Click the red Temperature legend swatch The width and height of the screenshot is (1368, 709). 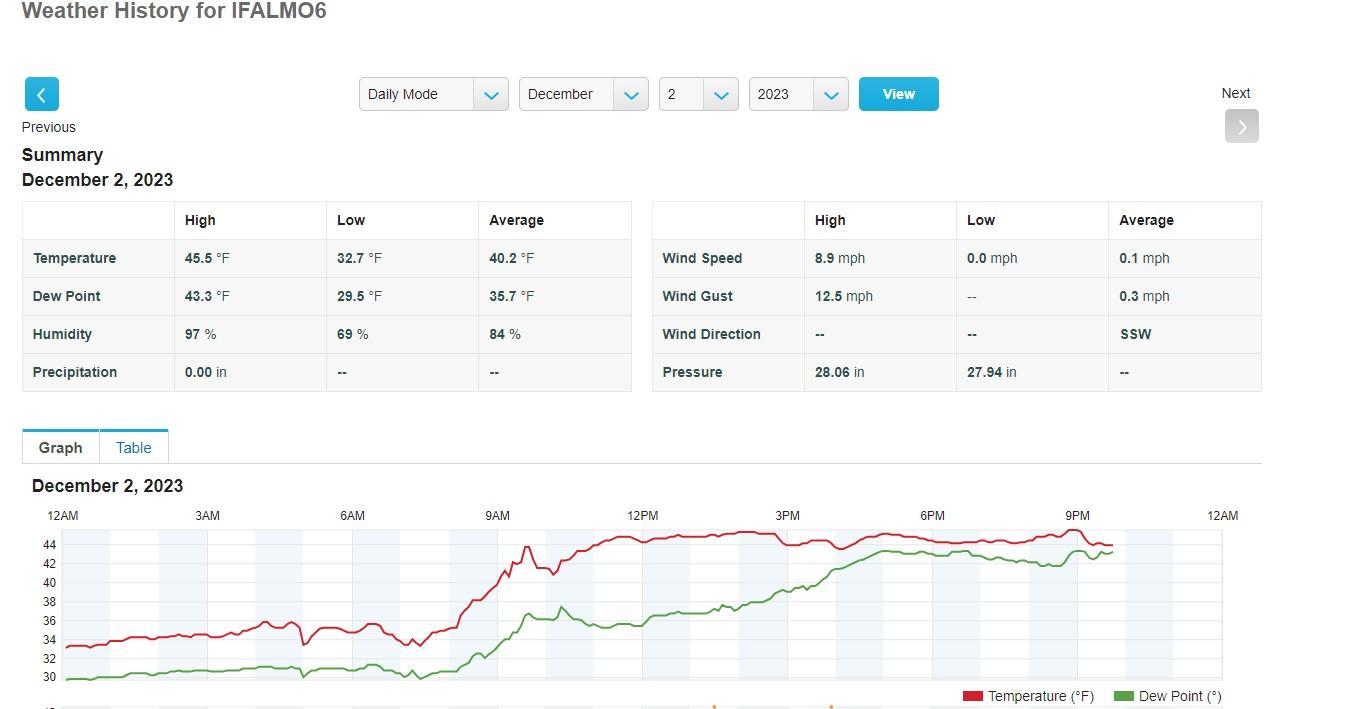point(972,696)
